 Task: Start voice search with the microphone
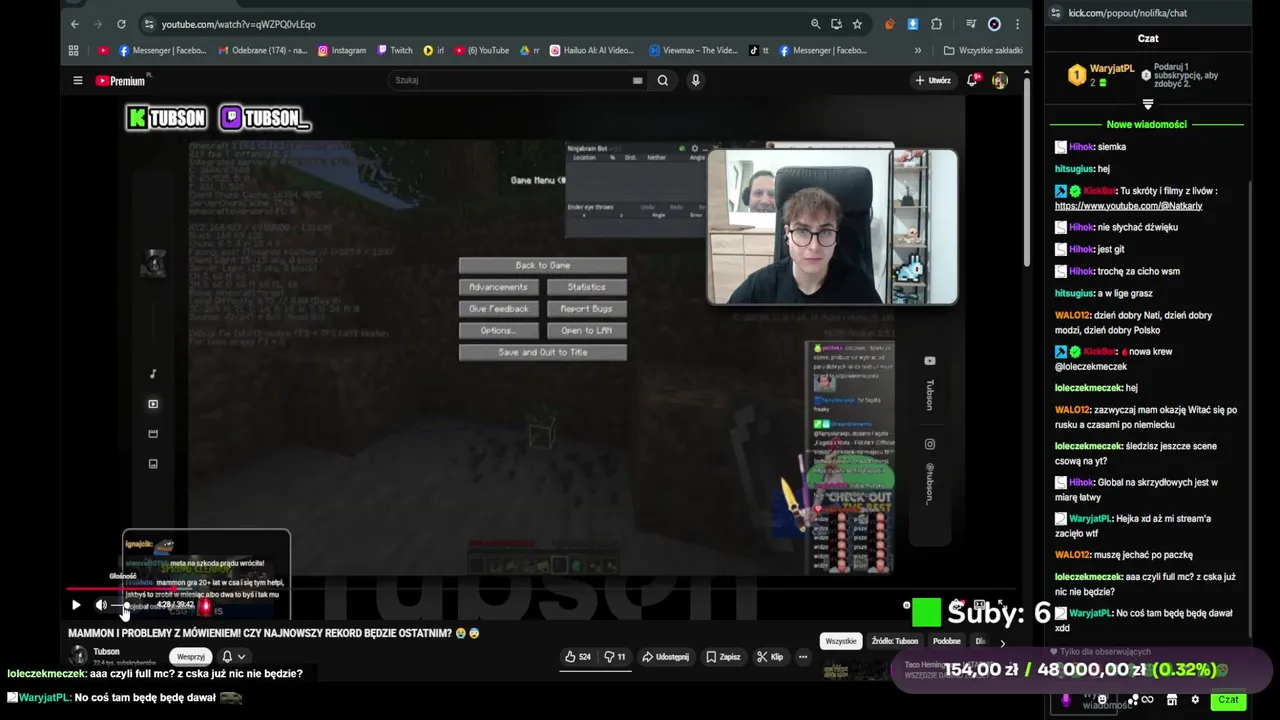click(695, 81)
